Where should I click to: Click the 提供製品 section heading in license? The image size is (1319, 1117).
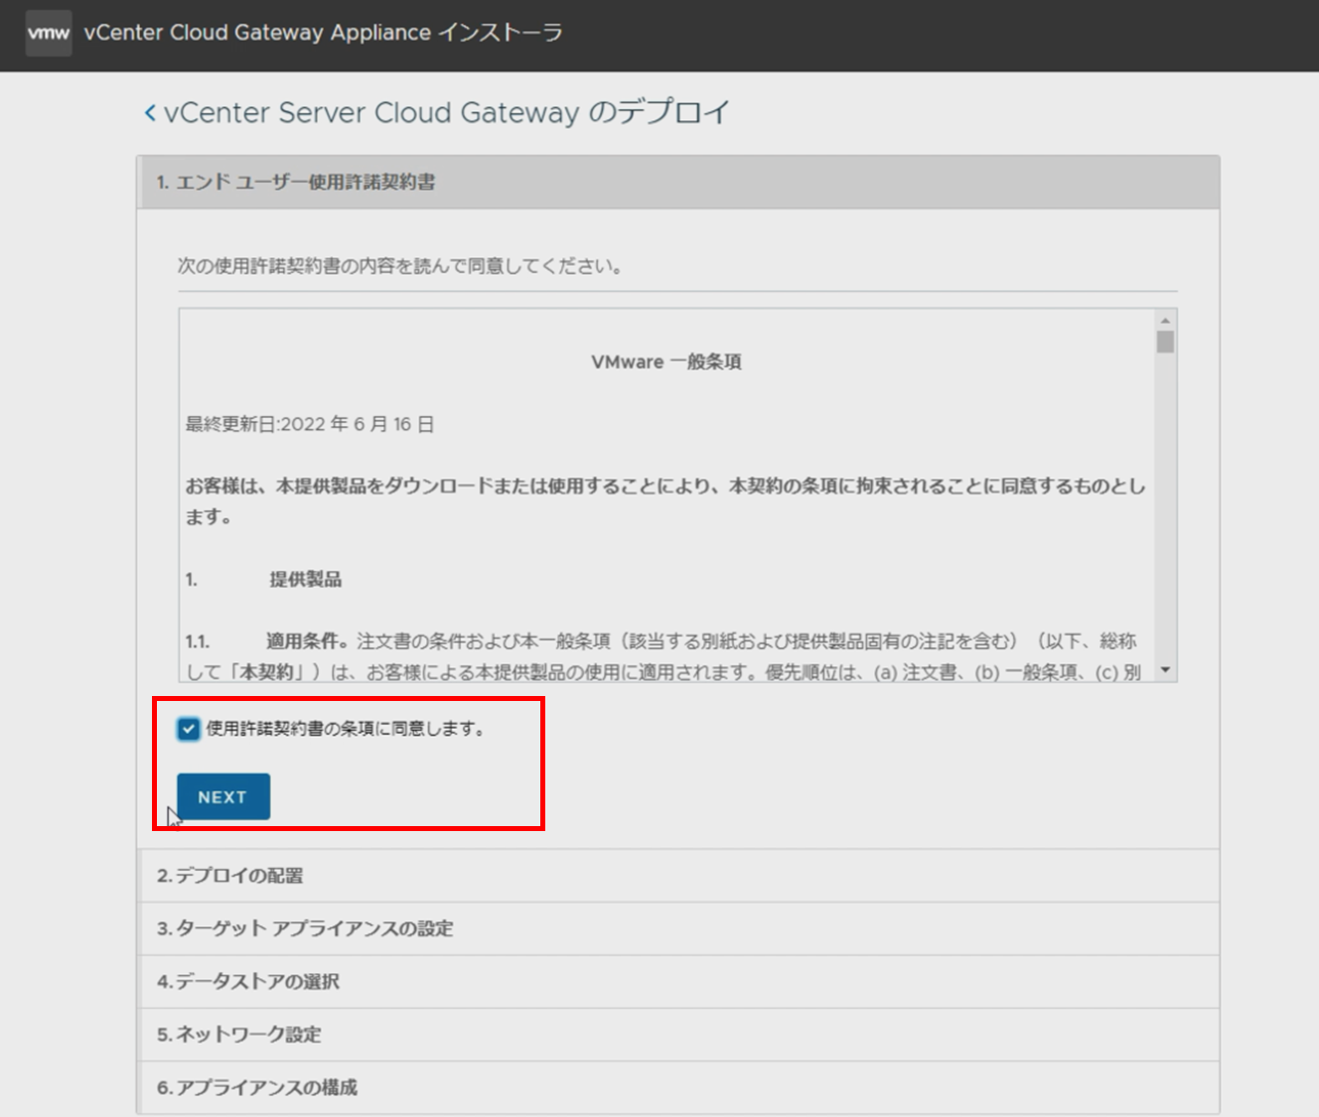[306, 580]
